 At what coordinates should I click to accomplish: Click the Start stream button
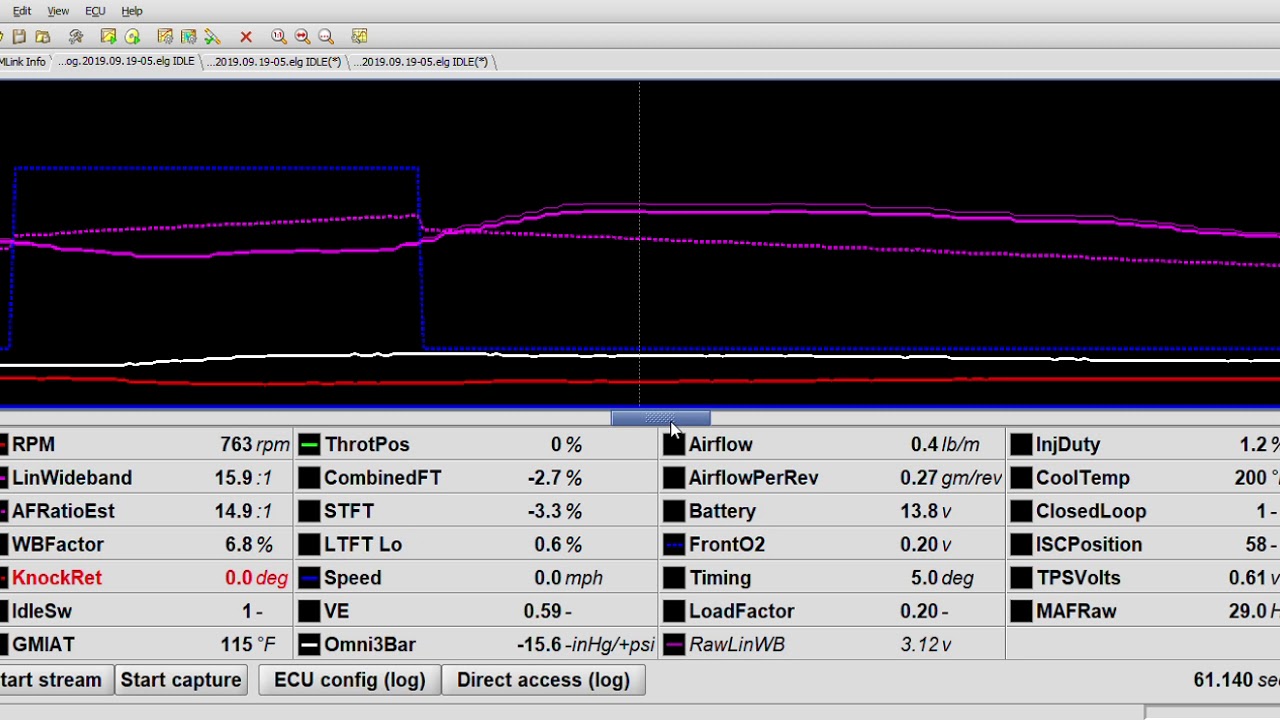click(52, 680)
